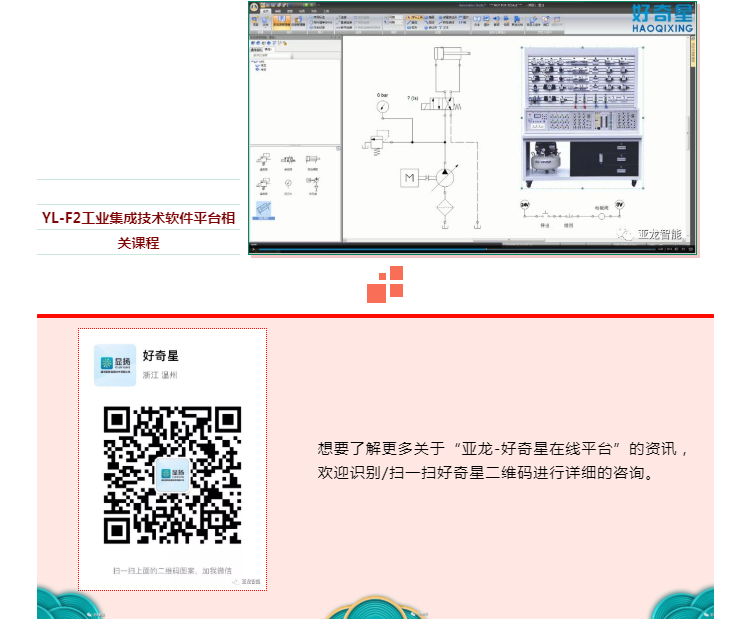The height and width of the screenshot is (638, 742).
Task: Click the 0 bar pressure gauge symbol
Action: 382,106
